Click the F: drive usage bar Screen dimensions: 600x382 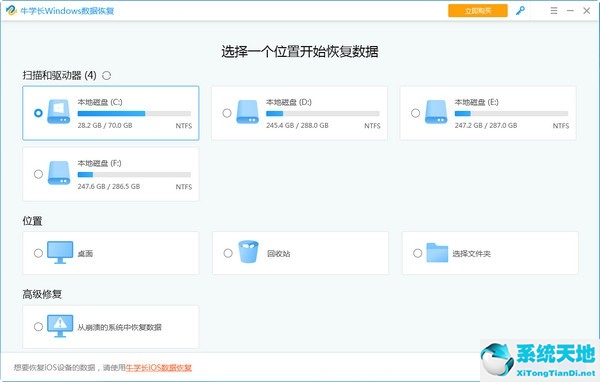[134, 175]
